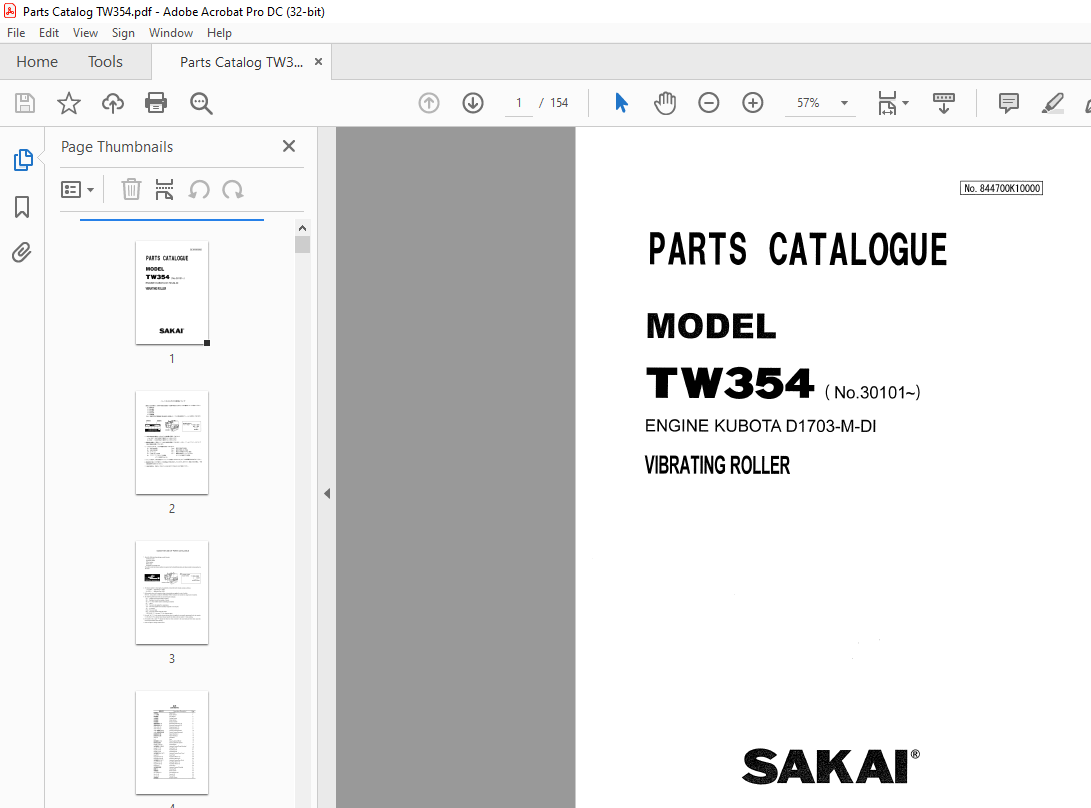Go to next page arrow

point(473,103)
